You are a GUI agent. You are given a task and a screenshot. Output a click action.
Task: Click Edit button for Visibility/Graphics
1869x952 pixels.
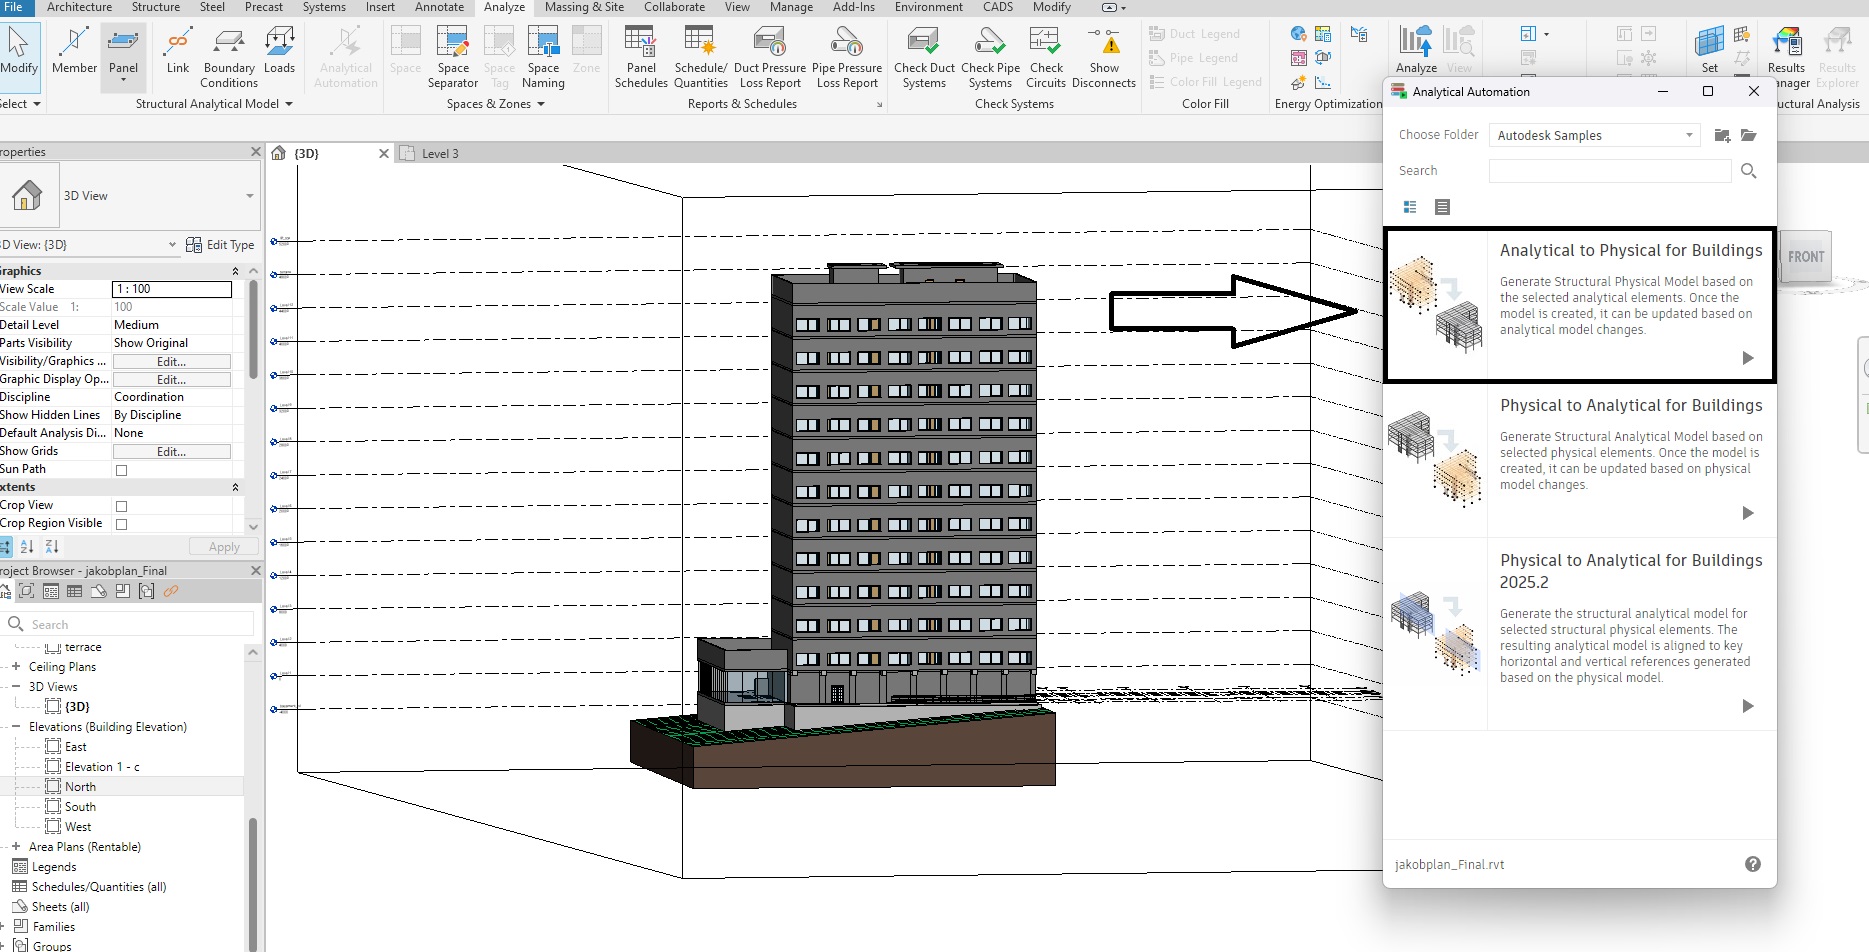(171, 362)
